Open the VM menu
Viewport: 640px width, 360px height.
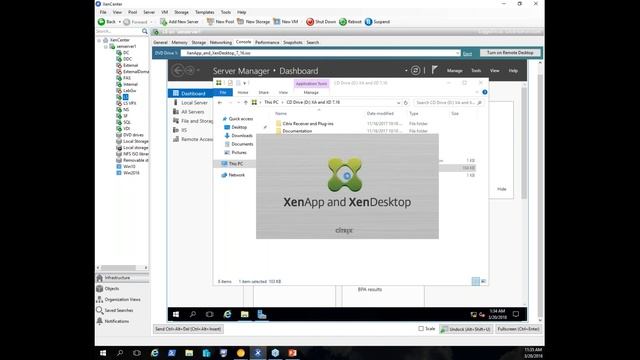[164, 12]
